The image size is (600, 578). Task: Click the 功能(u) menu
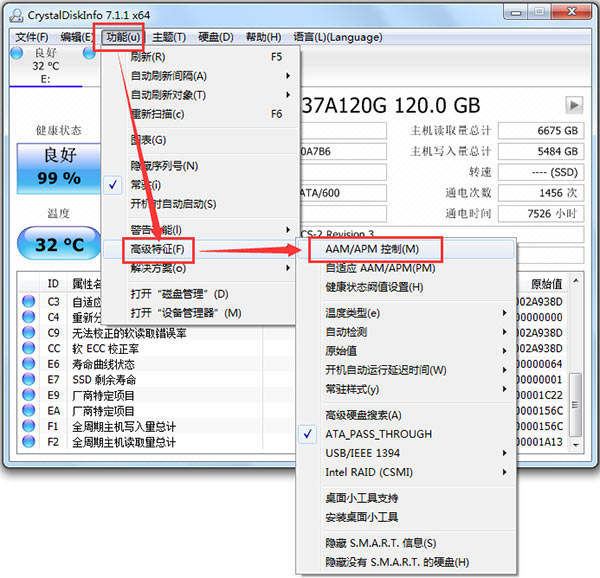coord(122,37)
